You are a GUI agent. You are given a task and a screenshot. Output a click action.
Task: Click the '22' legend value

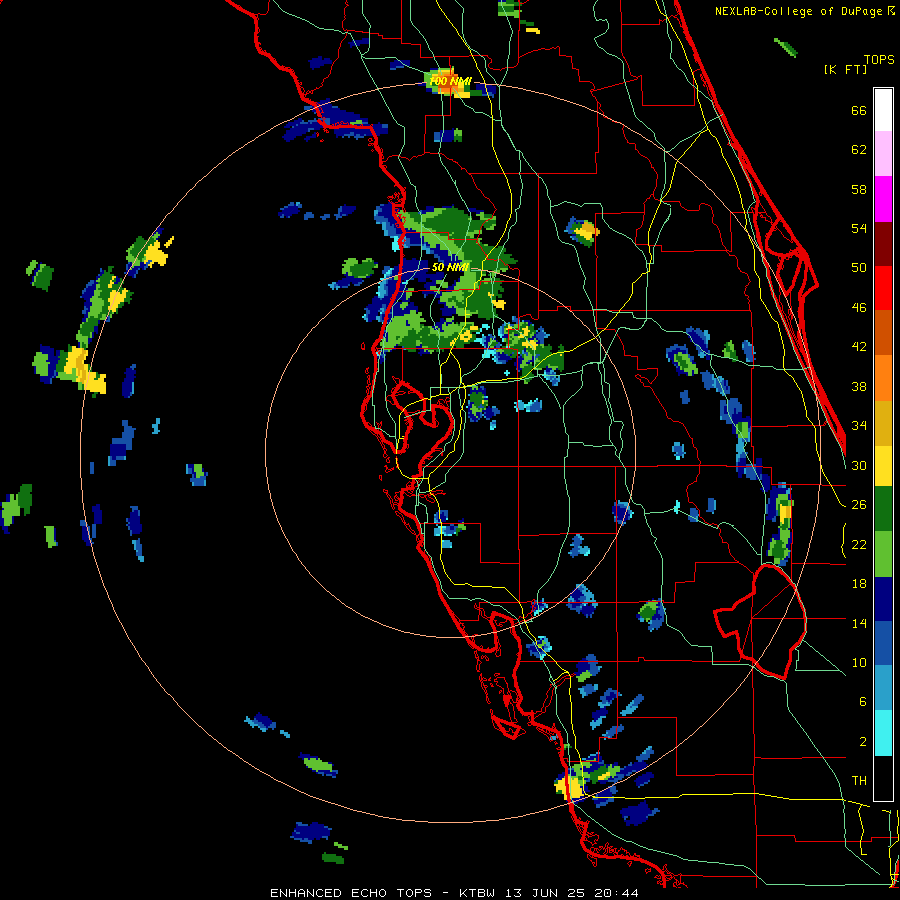(x=859, y=545)
